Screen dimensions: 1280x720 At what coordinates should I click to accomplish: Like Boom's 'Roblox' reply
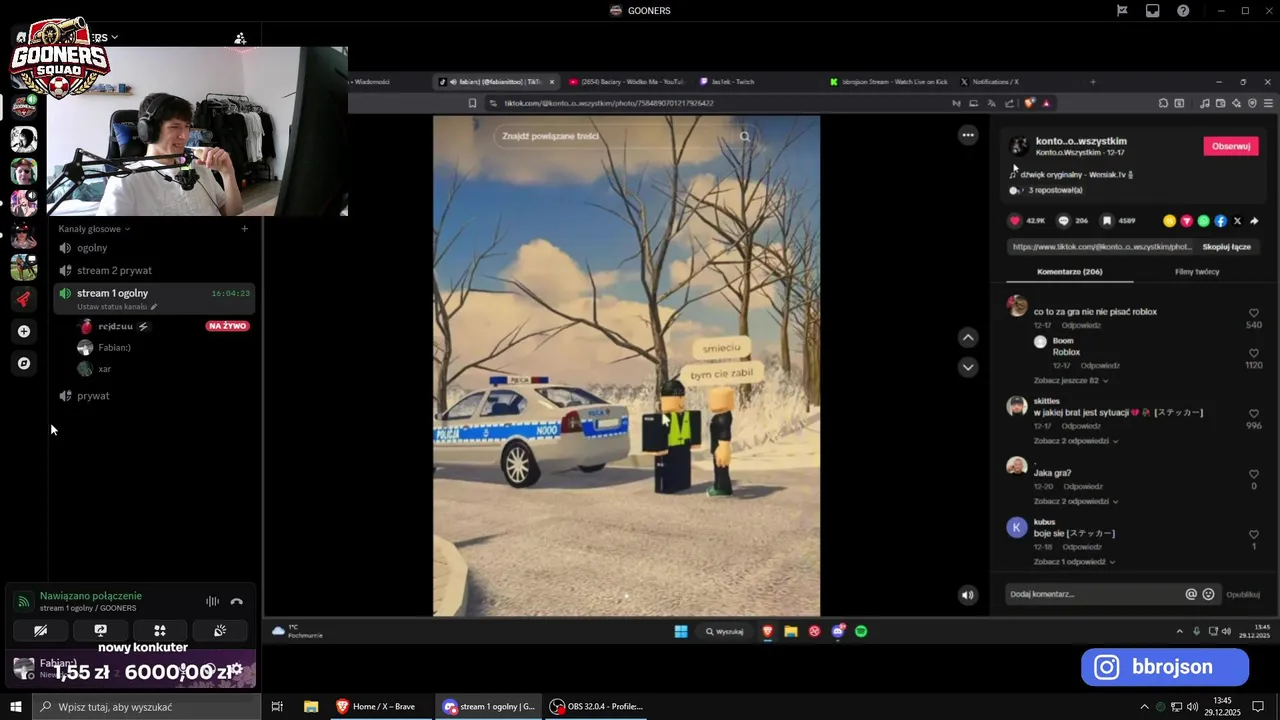coord(1254,353)
